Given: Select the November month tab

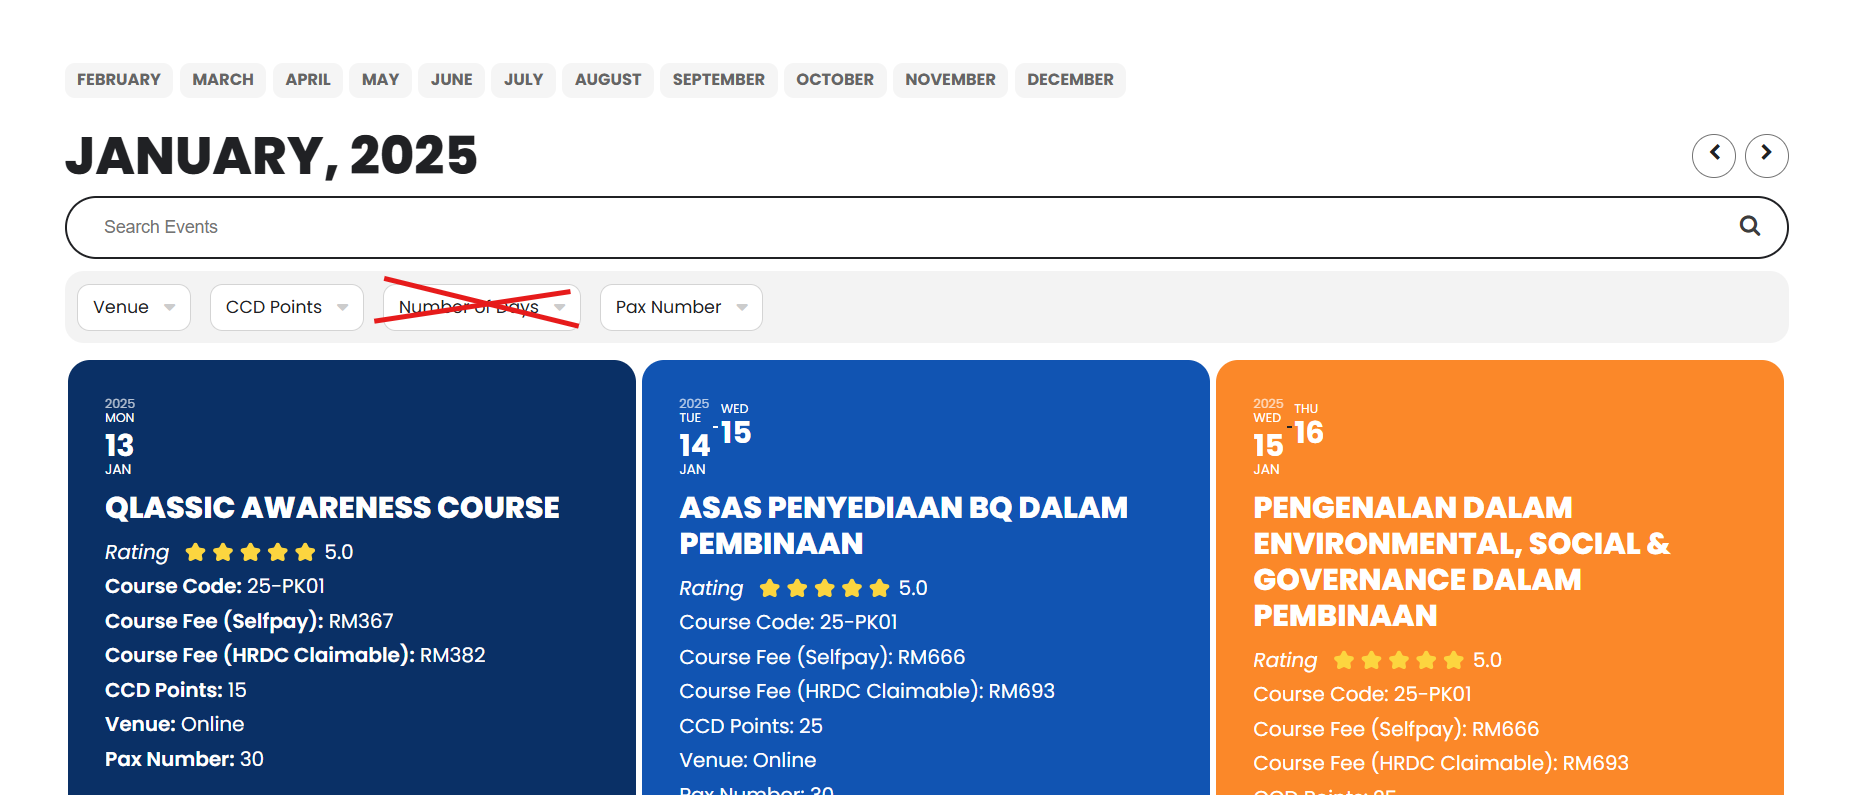Looking at the screenshot, I should click(950, 80).
